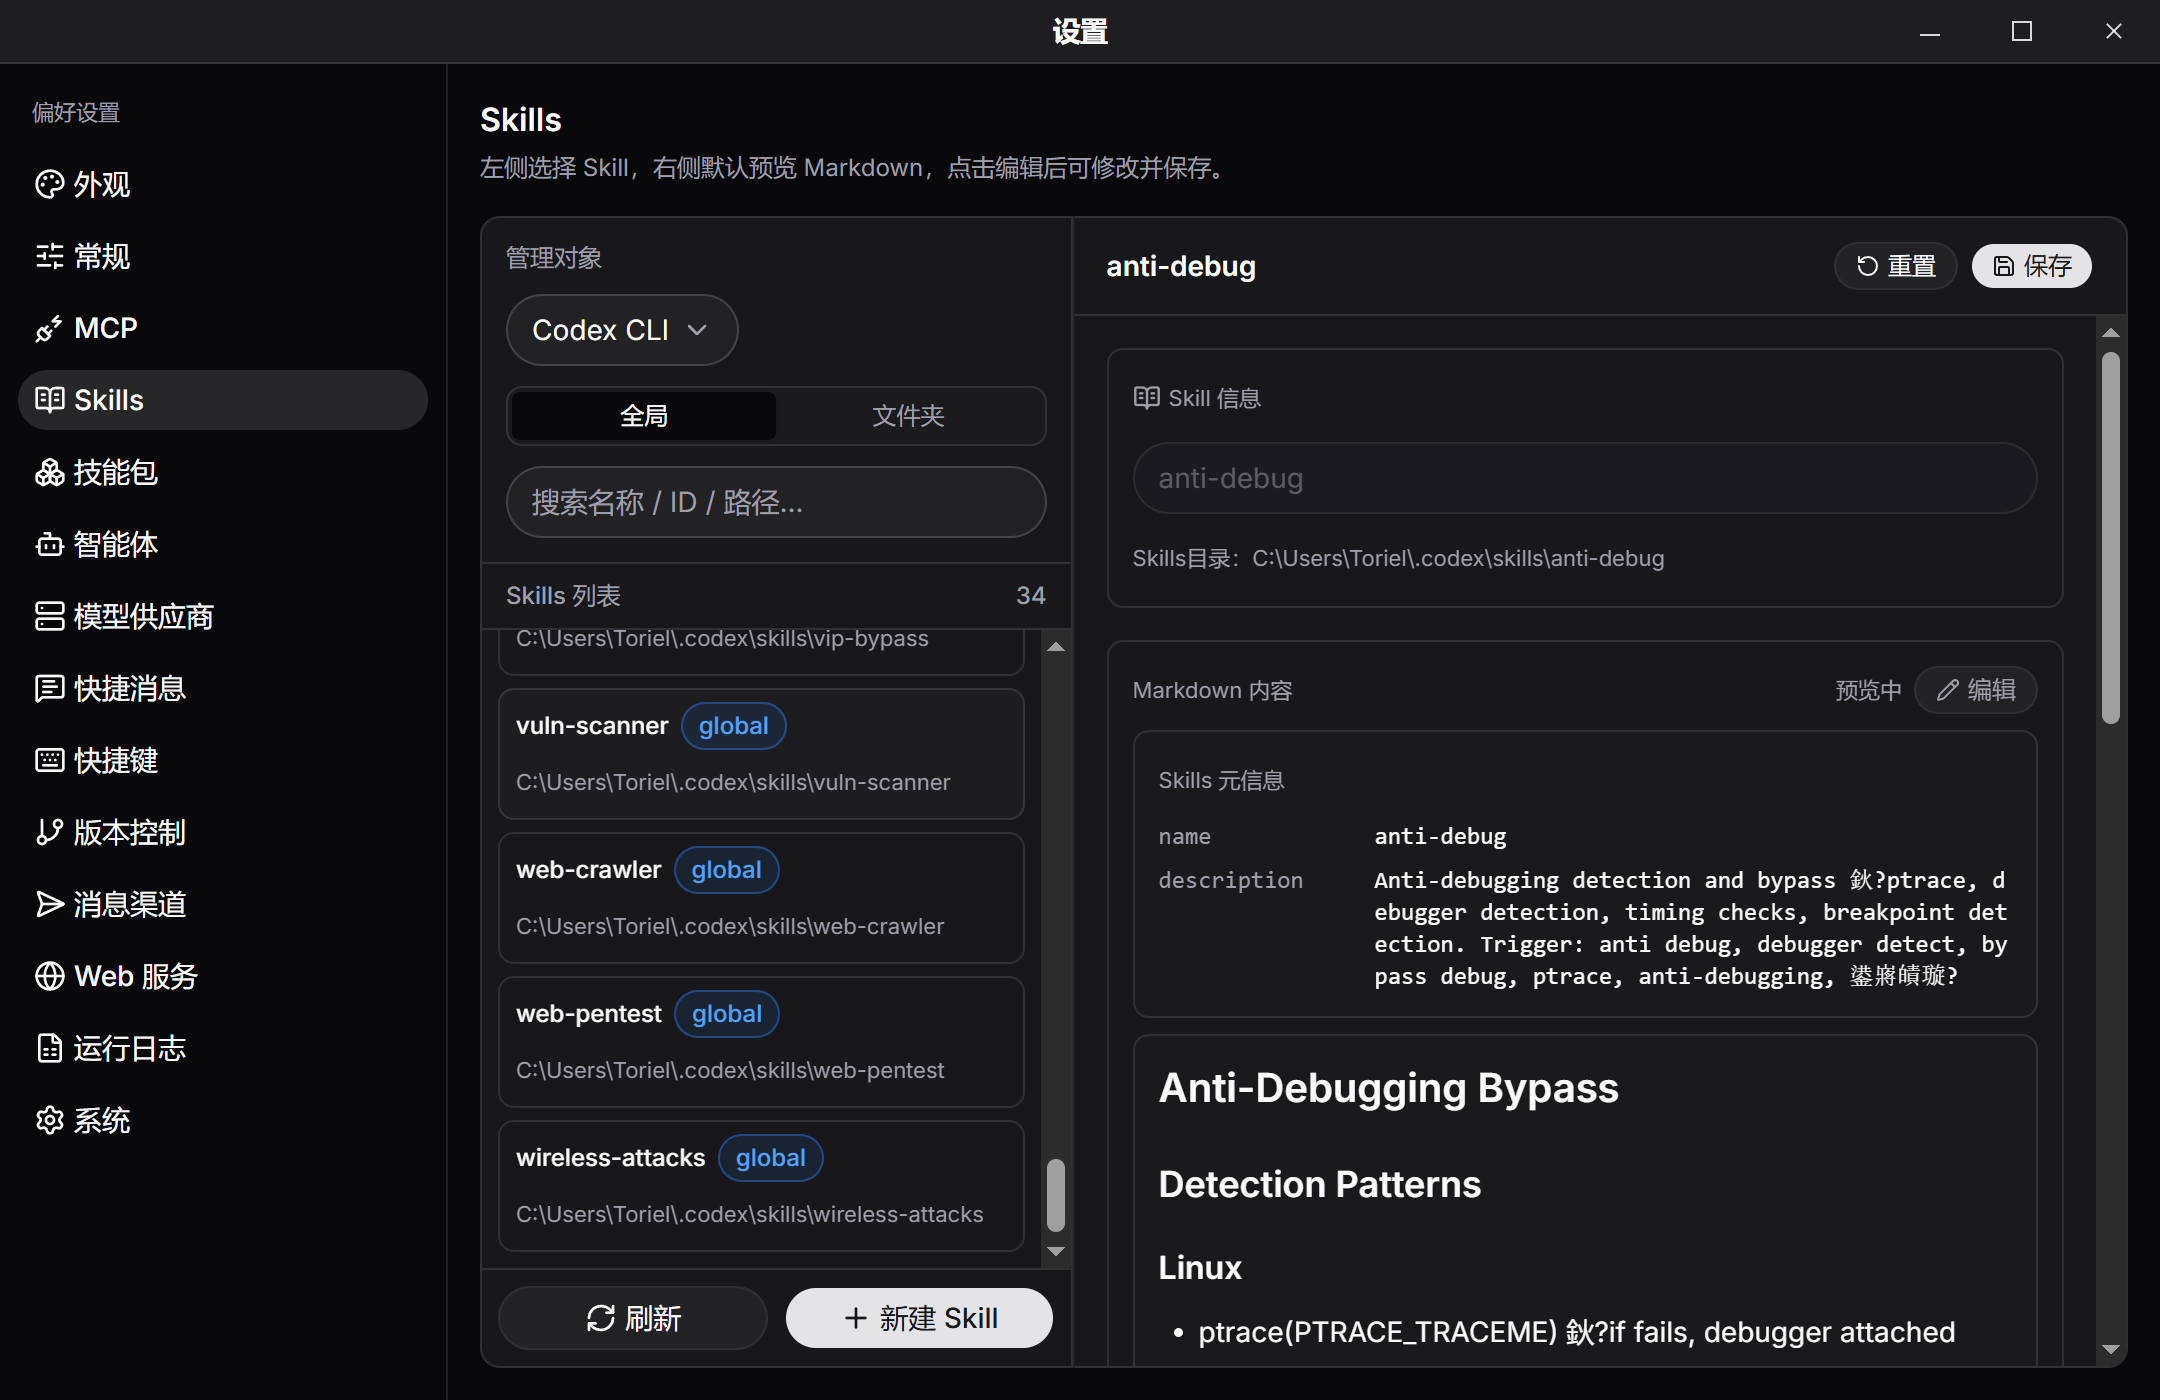Click the vip-bypass skill path

pyautogui.click(x=722, y=638)
